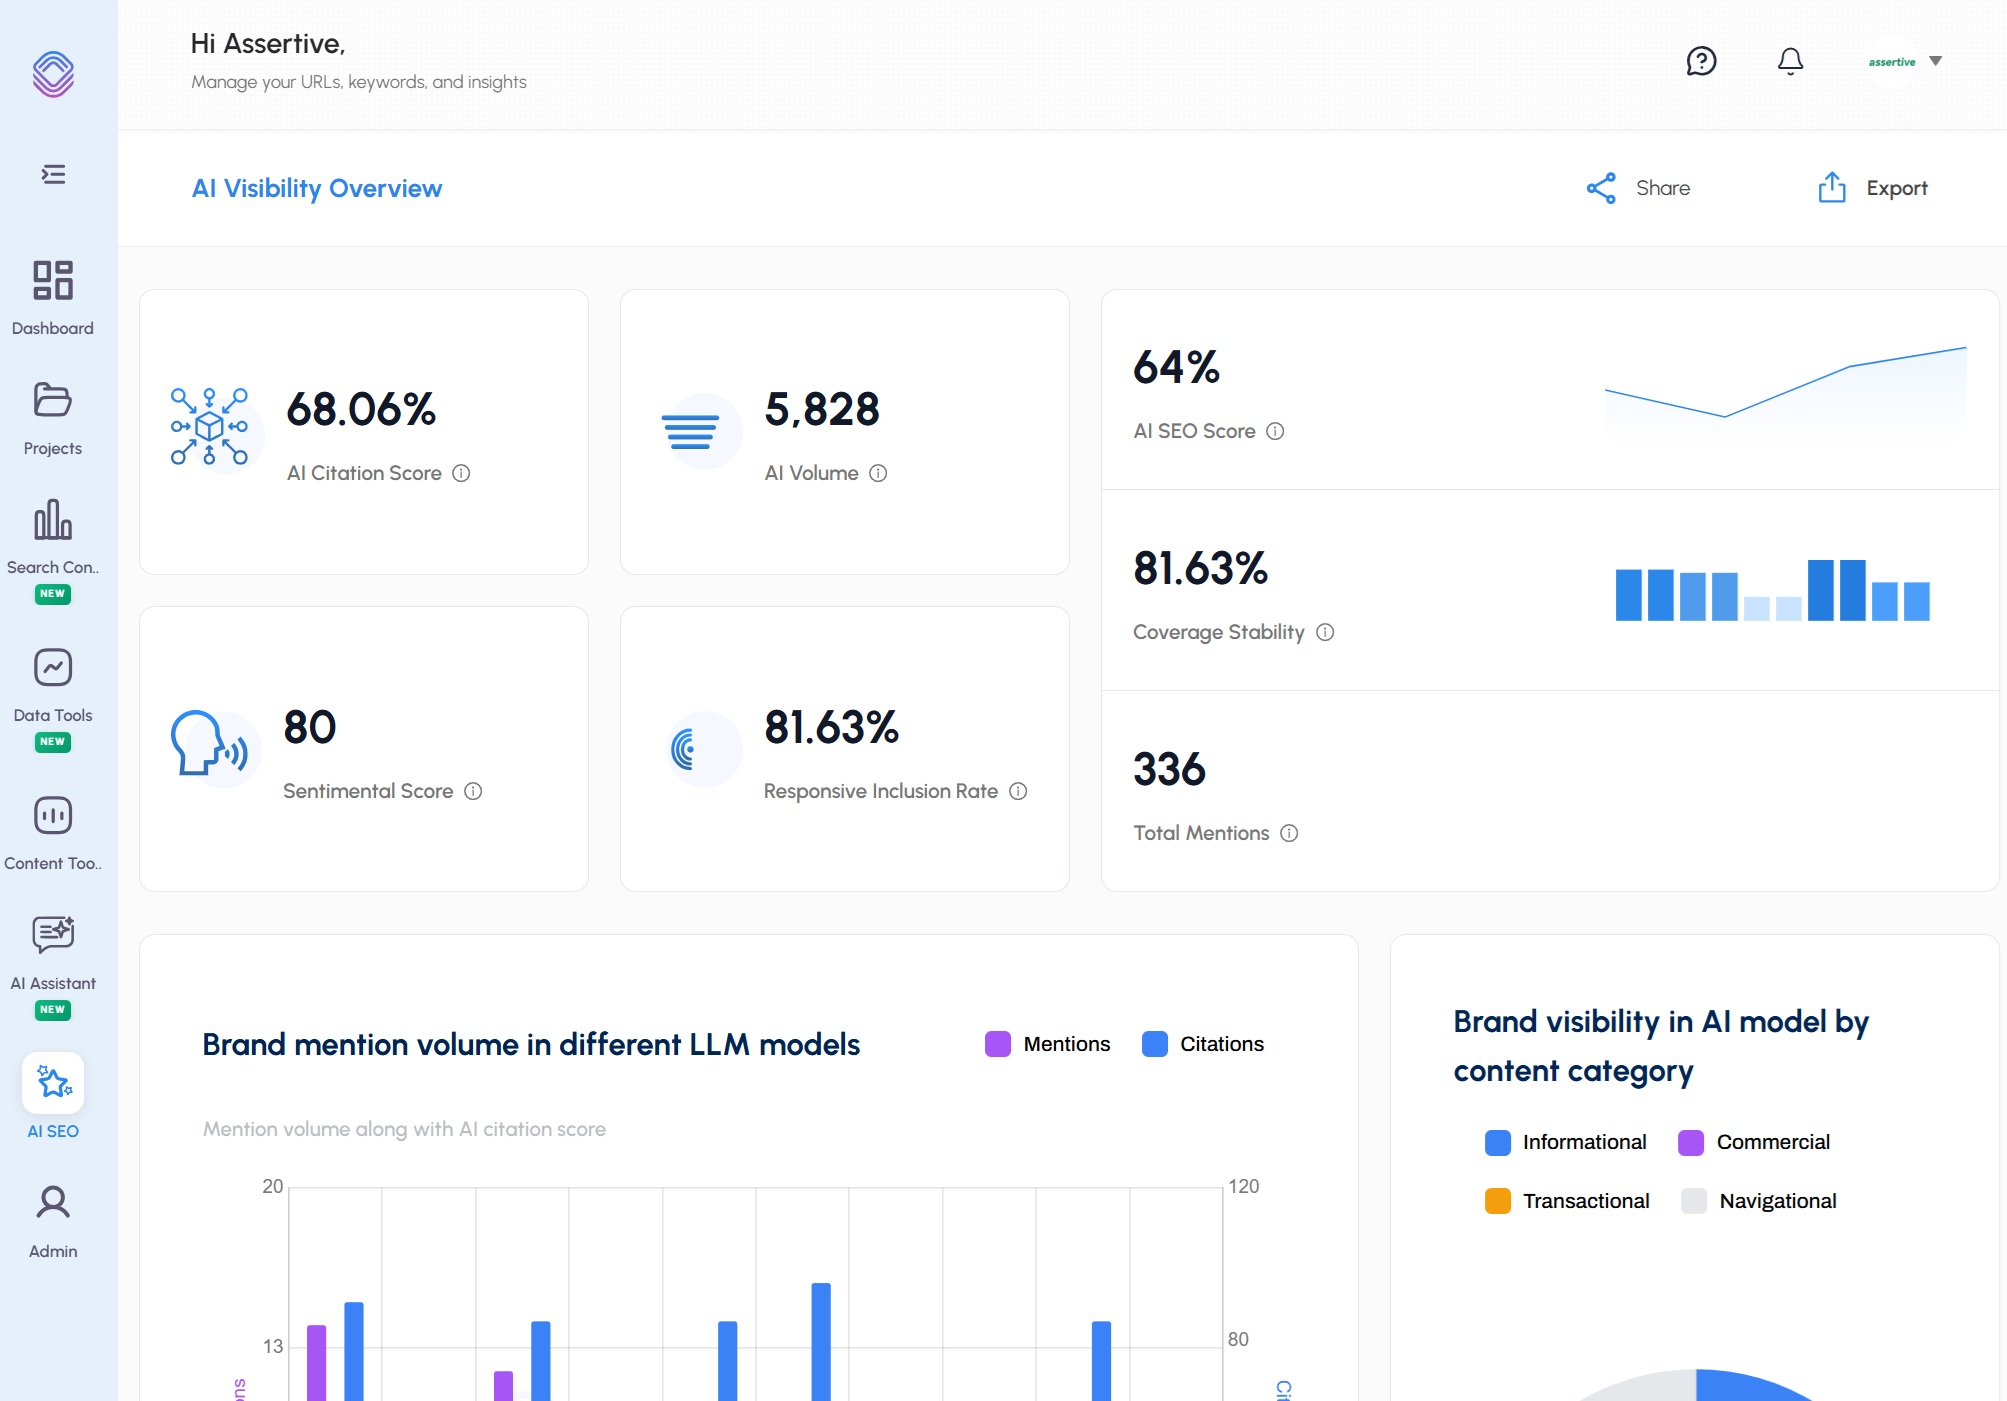Image resolution: width=2007 pixels, height=1401 pixels.
Task: Go to Data Tools in the sidebar
Action: tap(53, 715)
